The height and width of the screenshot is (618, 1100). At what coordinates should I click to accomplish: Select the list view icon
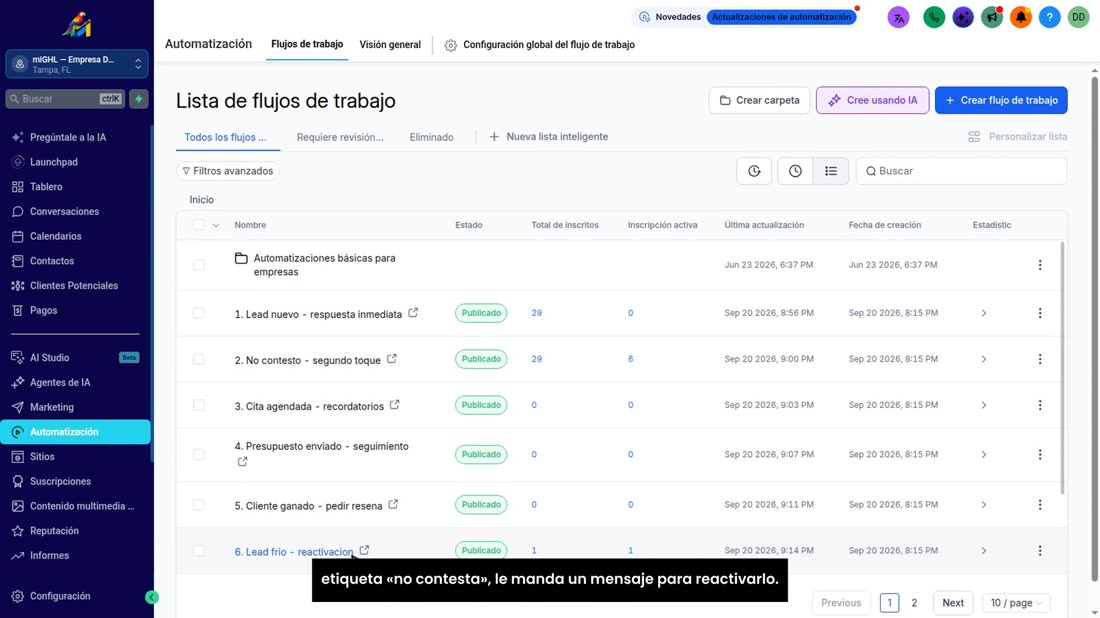point(831,171)
